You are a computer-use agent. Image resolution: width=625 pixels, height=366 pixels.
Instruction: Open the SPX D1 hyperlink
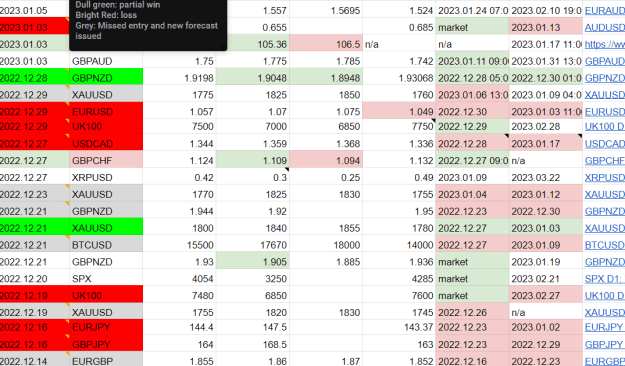click(x=605, y=279)
